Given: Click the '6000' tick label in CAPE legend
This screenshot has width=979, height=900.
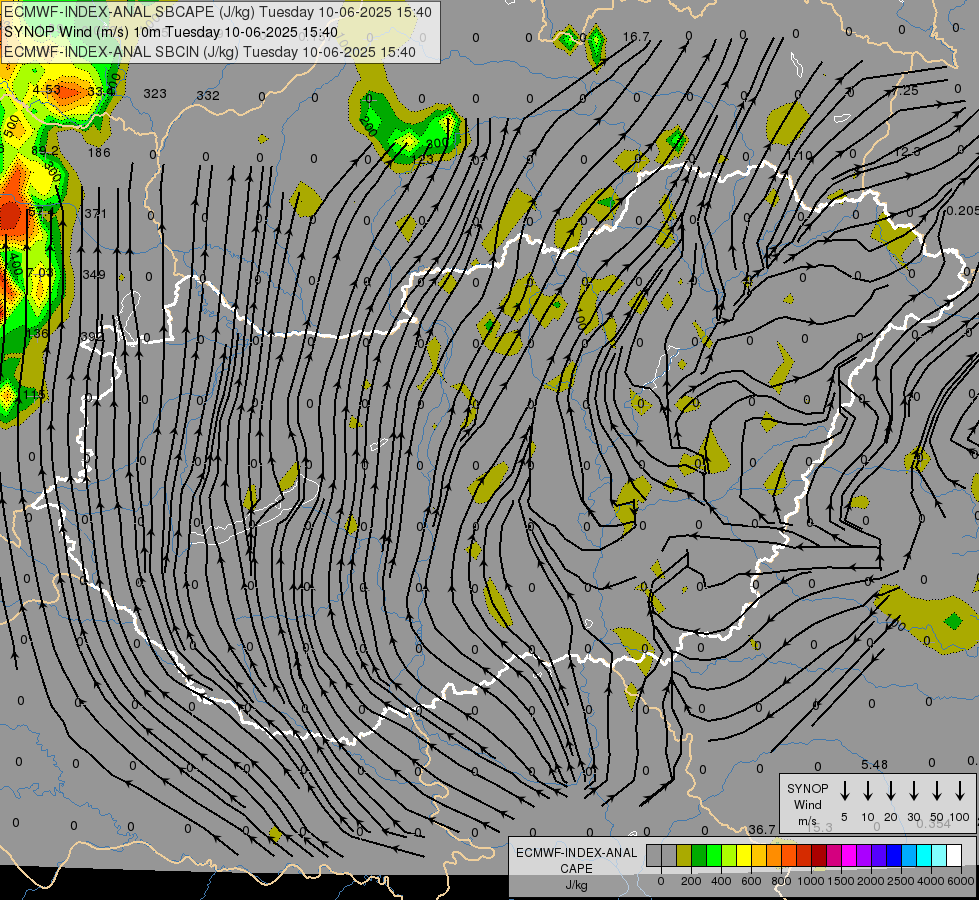Looking at the screenshot, I should tap(961, 881).
